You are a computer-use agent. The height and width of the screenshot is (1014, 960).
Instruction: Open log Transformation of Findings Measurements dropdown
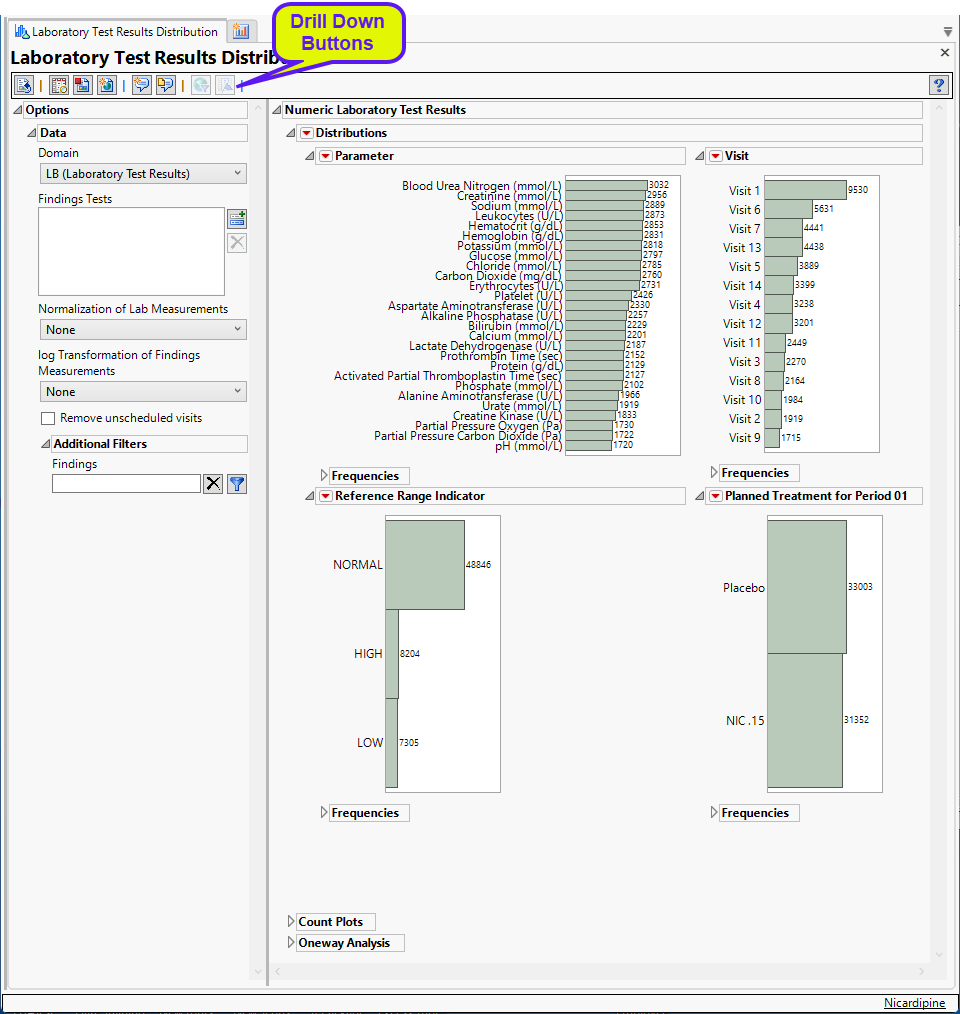[x=143, y=392]
